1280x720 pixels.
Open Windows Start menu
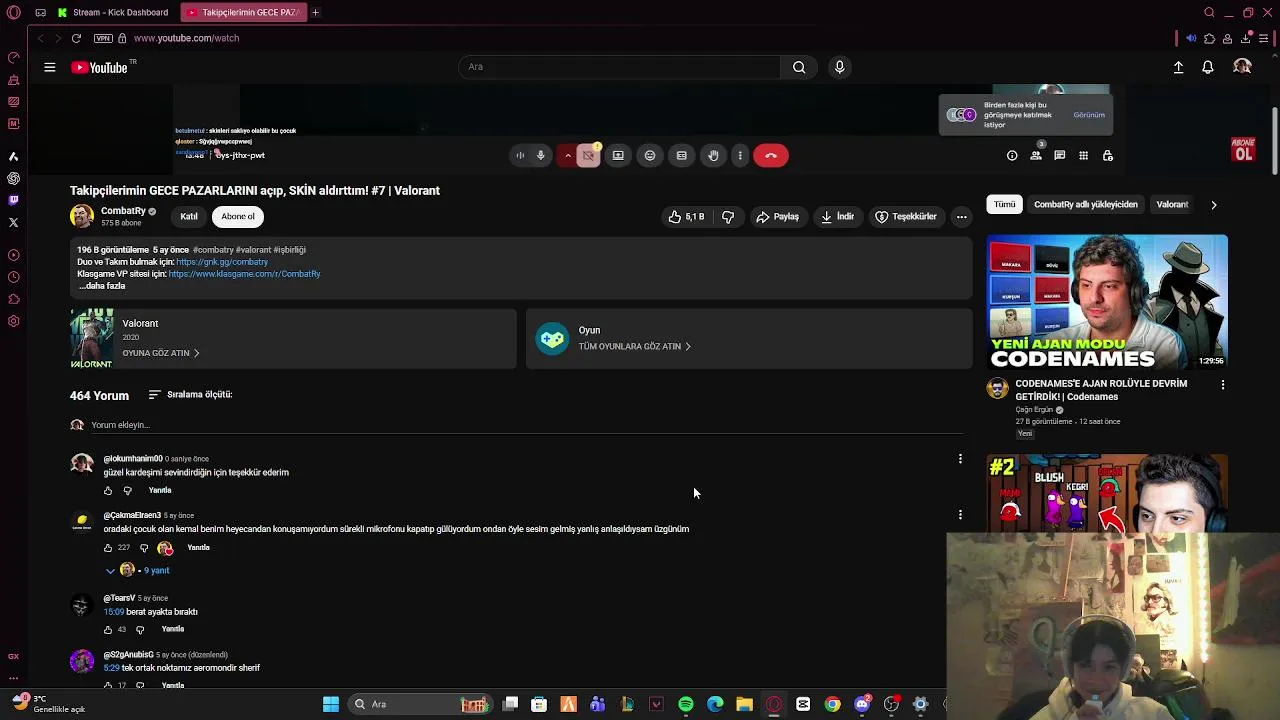(331, 704)
